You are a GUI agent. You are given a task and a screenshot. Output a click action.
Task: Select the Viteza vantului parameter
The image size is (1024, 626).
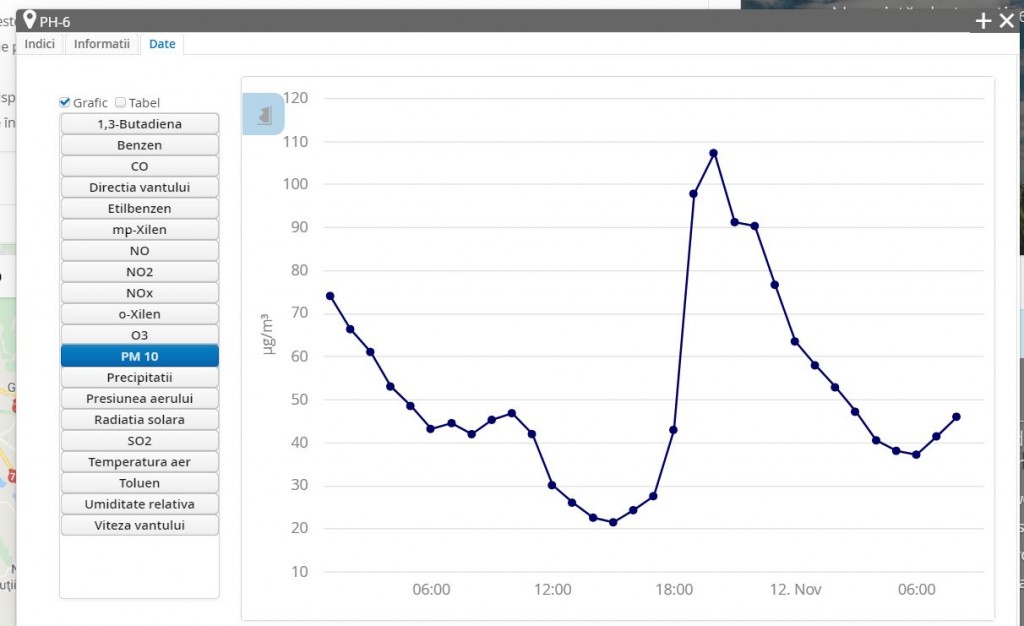pyautogui.click(x=139, y=525)
